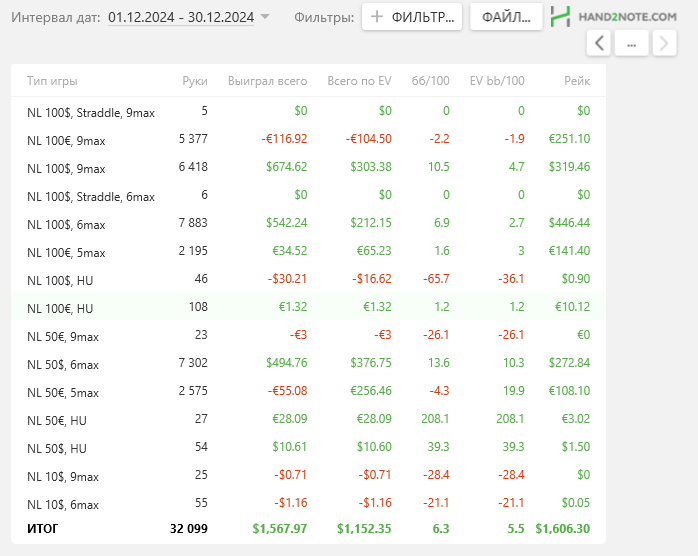Click rake cell $446.44
Viewport: 698px width, 556px height.
click(569, 223)
